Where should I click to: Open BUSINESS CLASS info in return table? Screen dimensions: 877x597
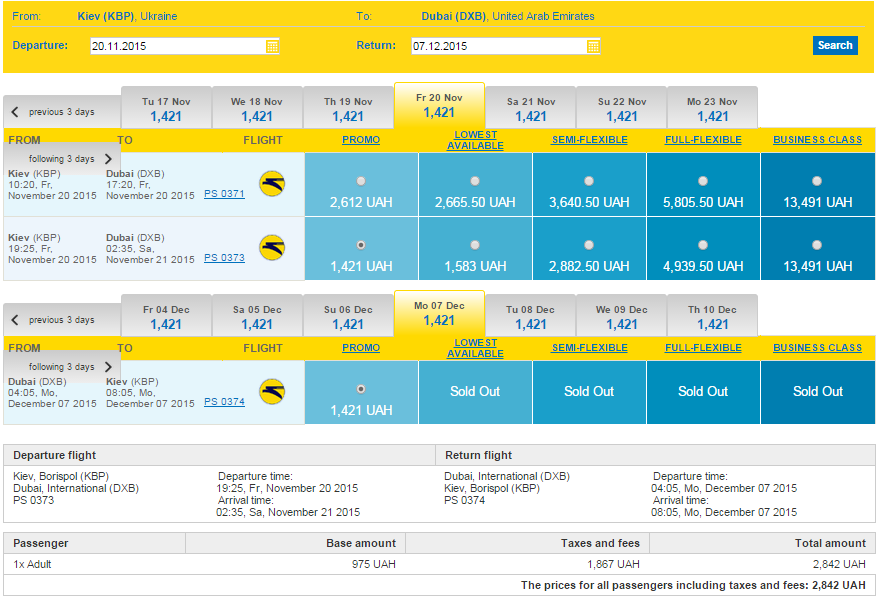[817, 348]
